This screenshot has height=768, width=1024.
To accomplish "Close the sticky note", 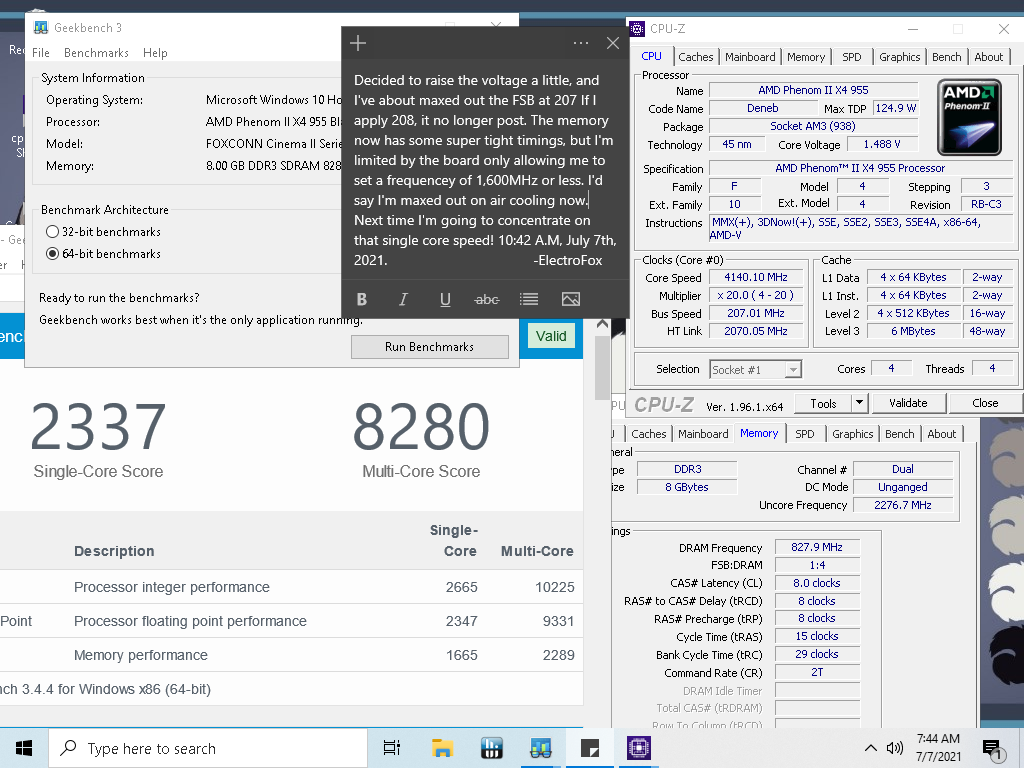I will 613,43.
